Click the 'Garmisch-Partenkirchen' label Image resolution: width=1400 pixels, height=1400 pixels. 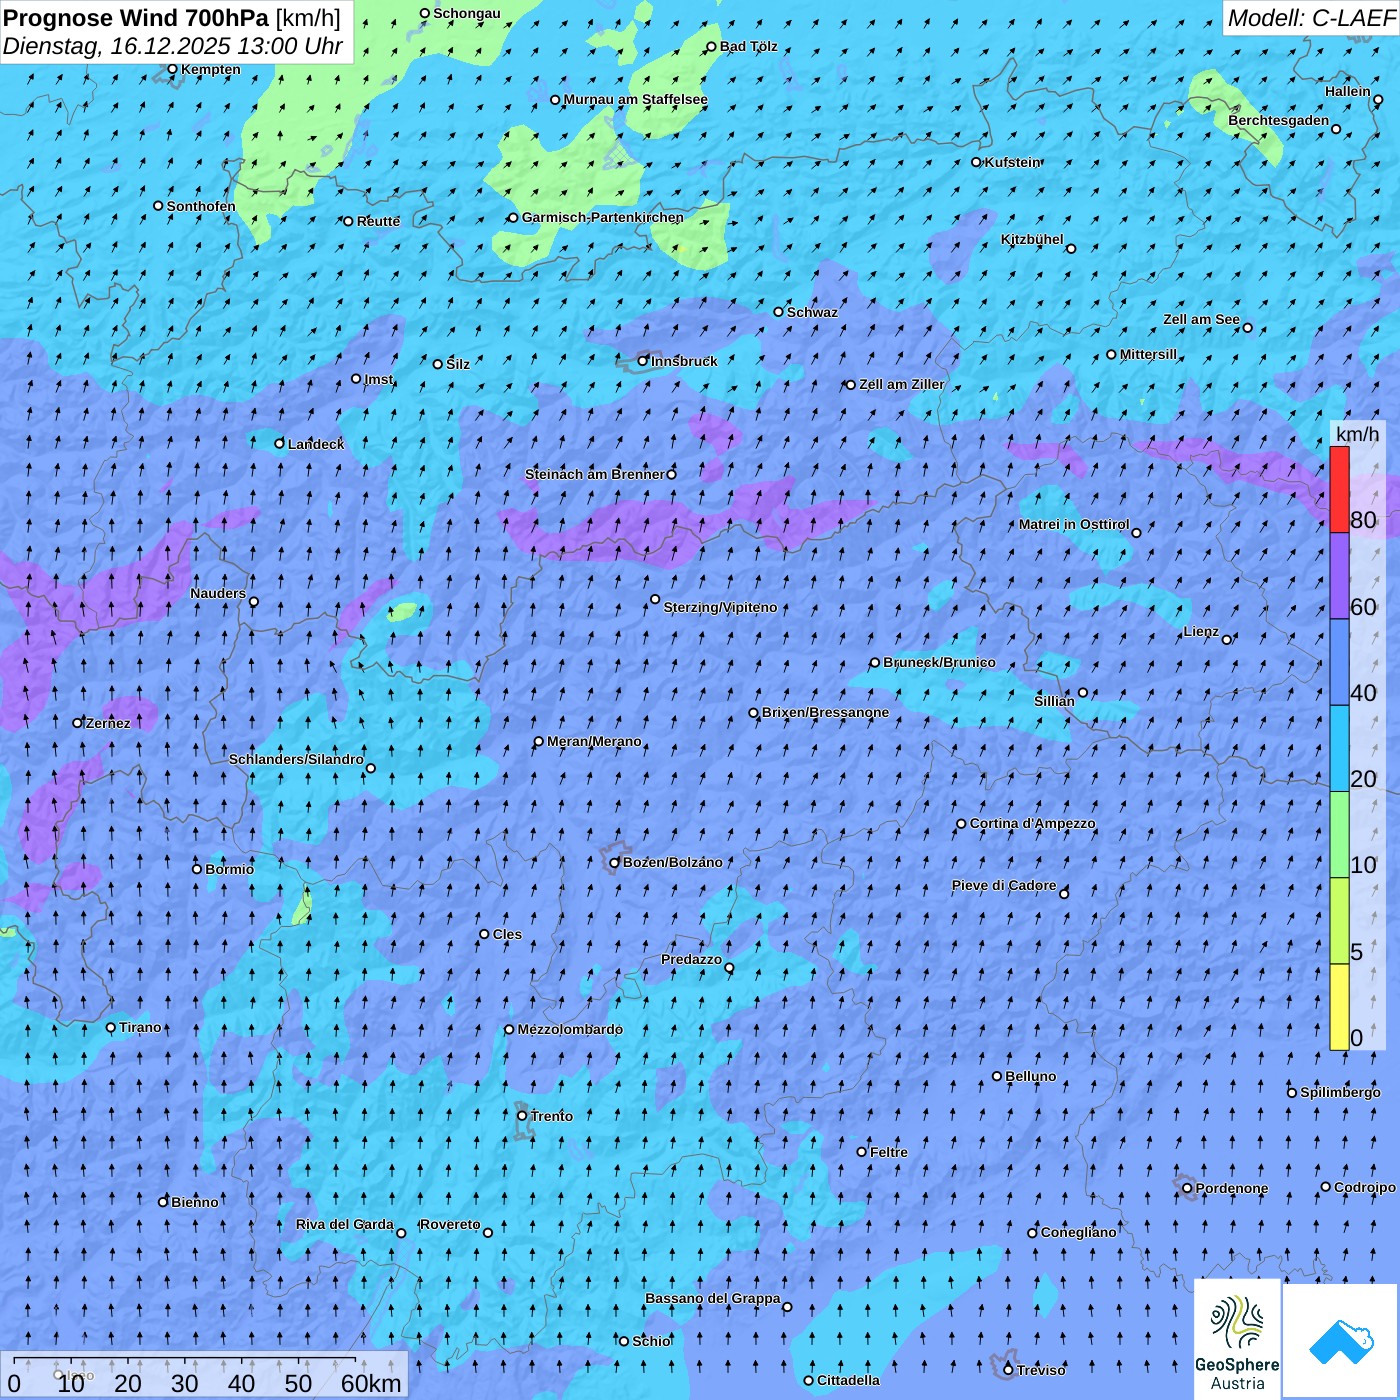tap(603, 217)
